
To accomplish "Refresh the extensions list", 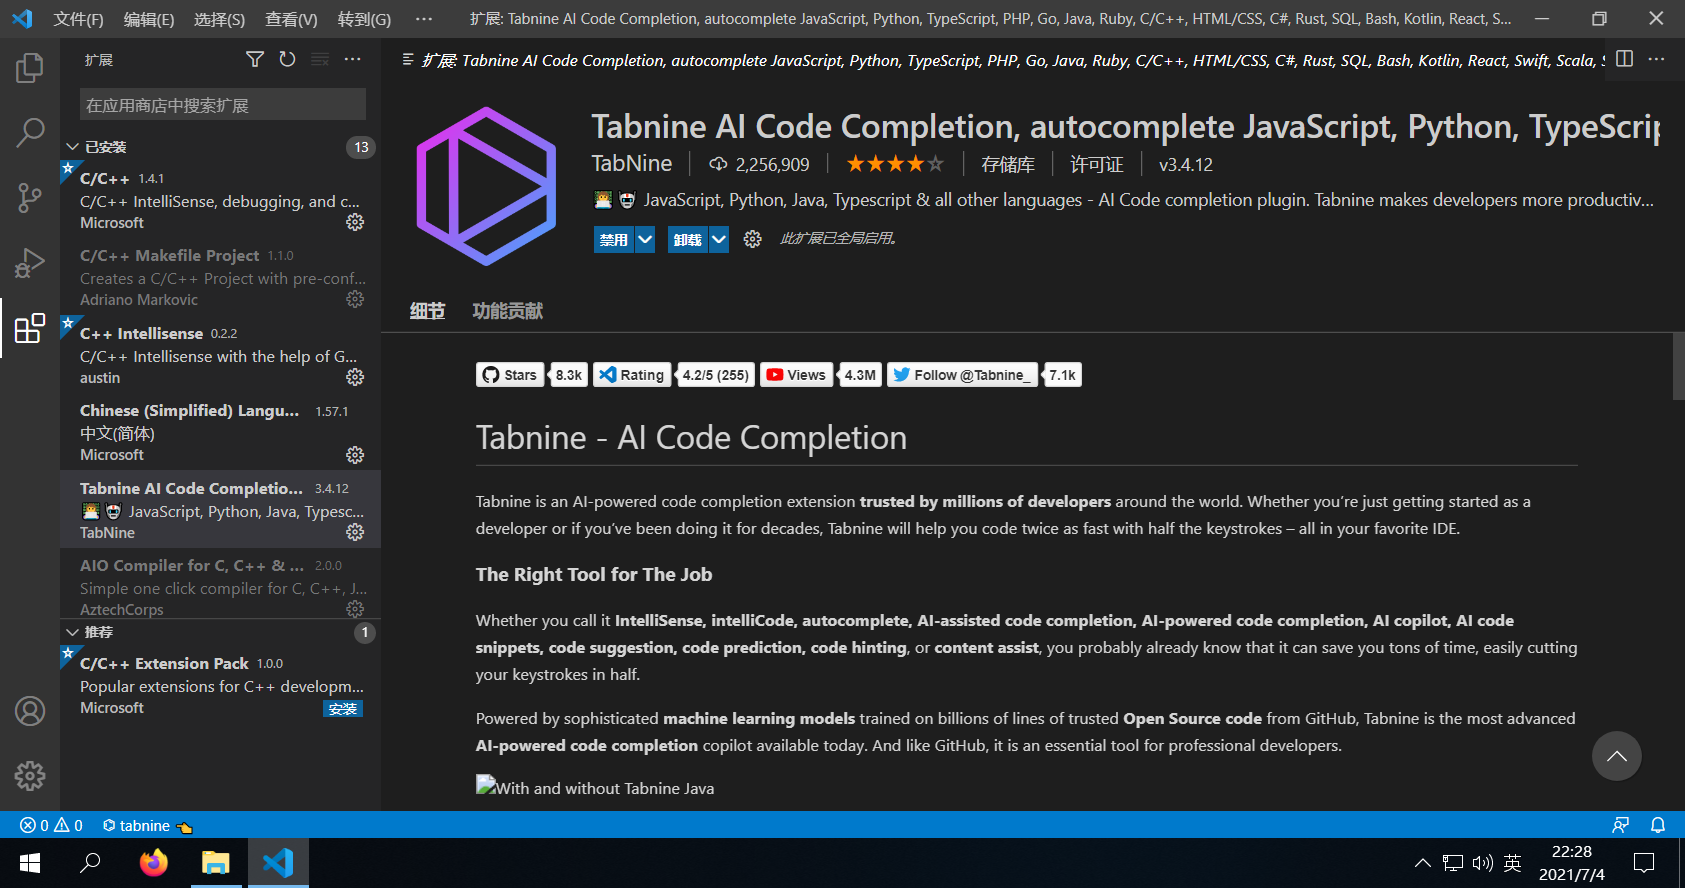I will (x=287, y=59).
